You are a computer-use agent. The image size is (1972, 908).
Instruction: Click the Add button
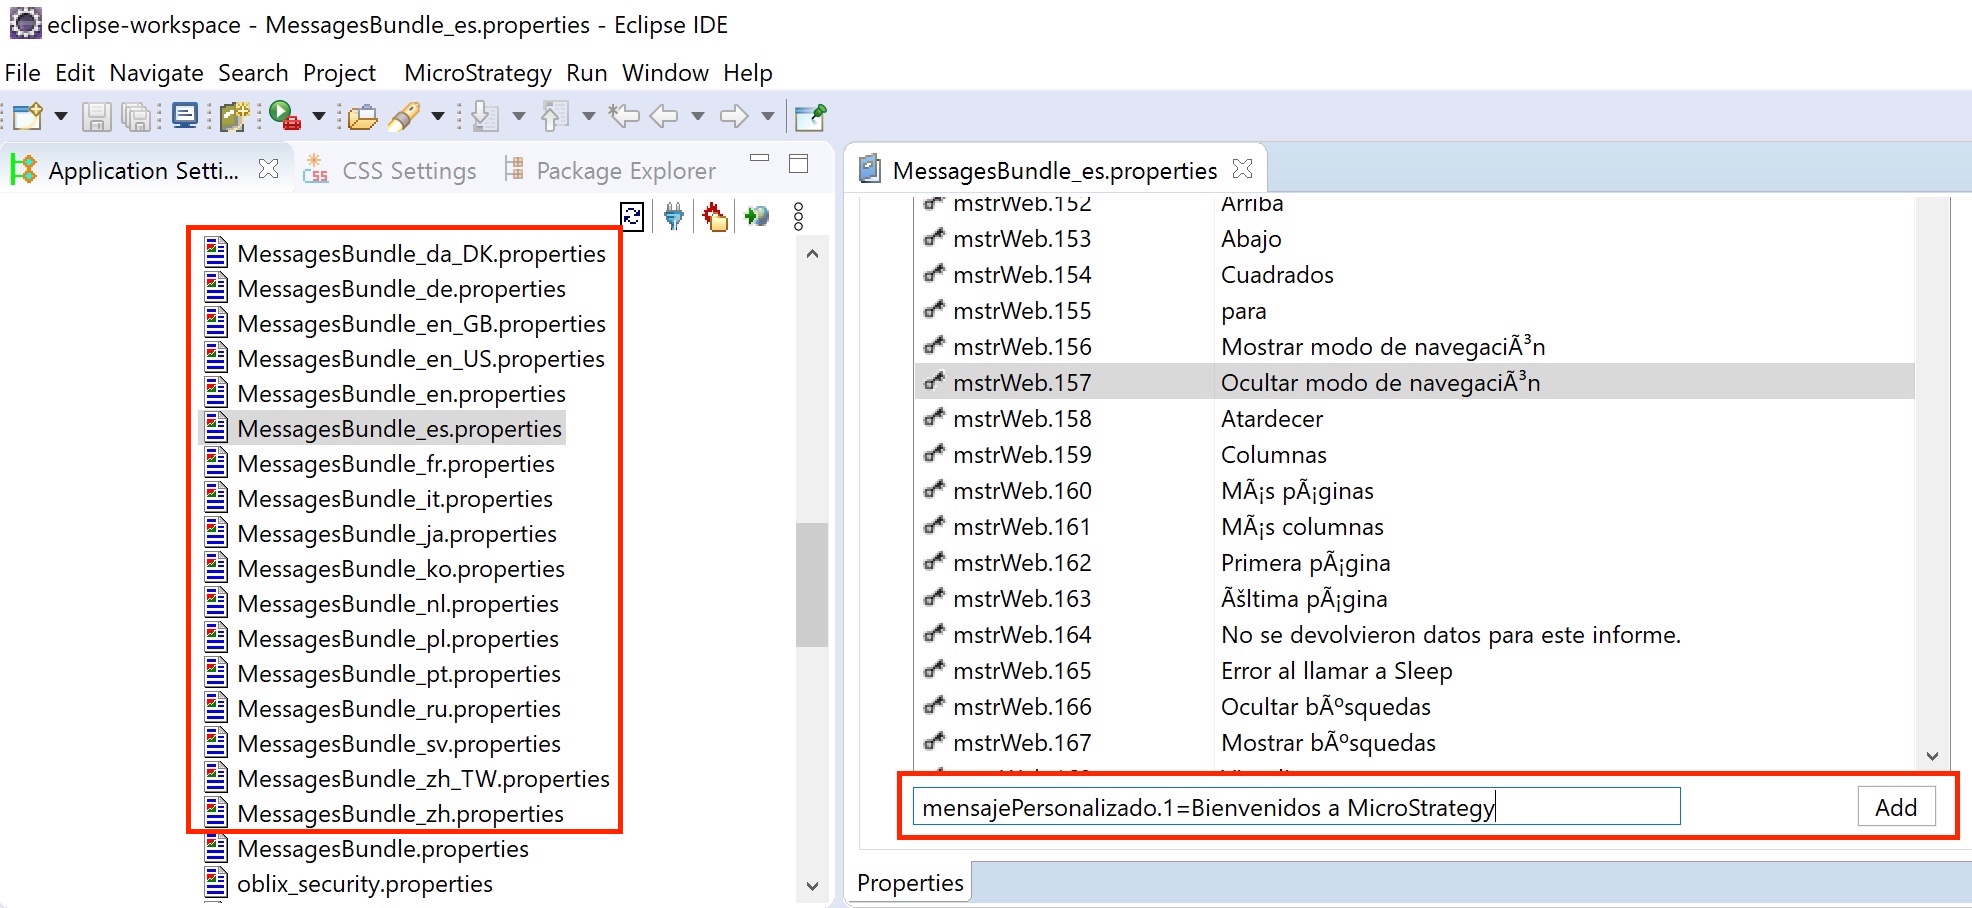click(1896, 807)
